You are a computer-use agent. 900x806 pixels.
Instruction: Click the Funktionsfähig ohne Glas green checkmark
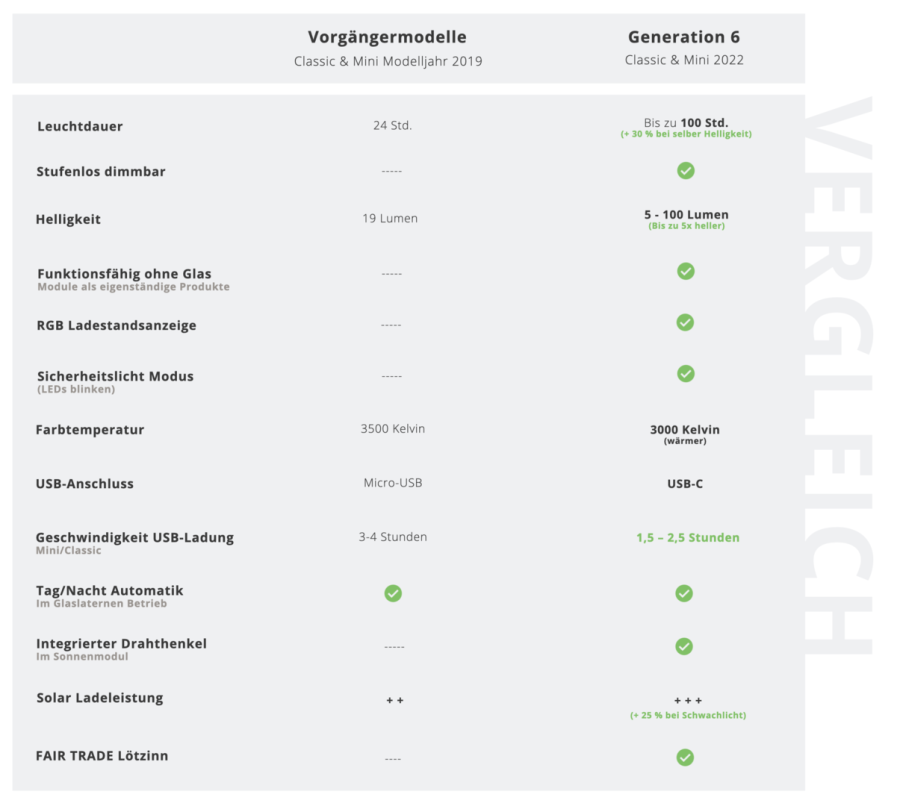[685, 271]
